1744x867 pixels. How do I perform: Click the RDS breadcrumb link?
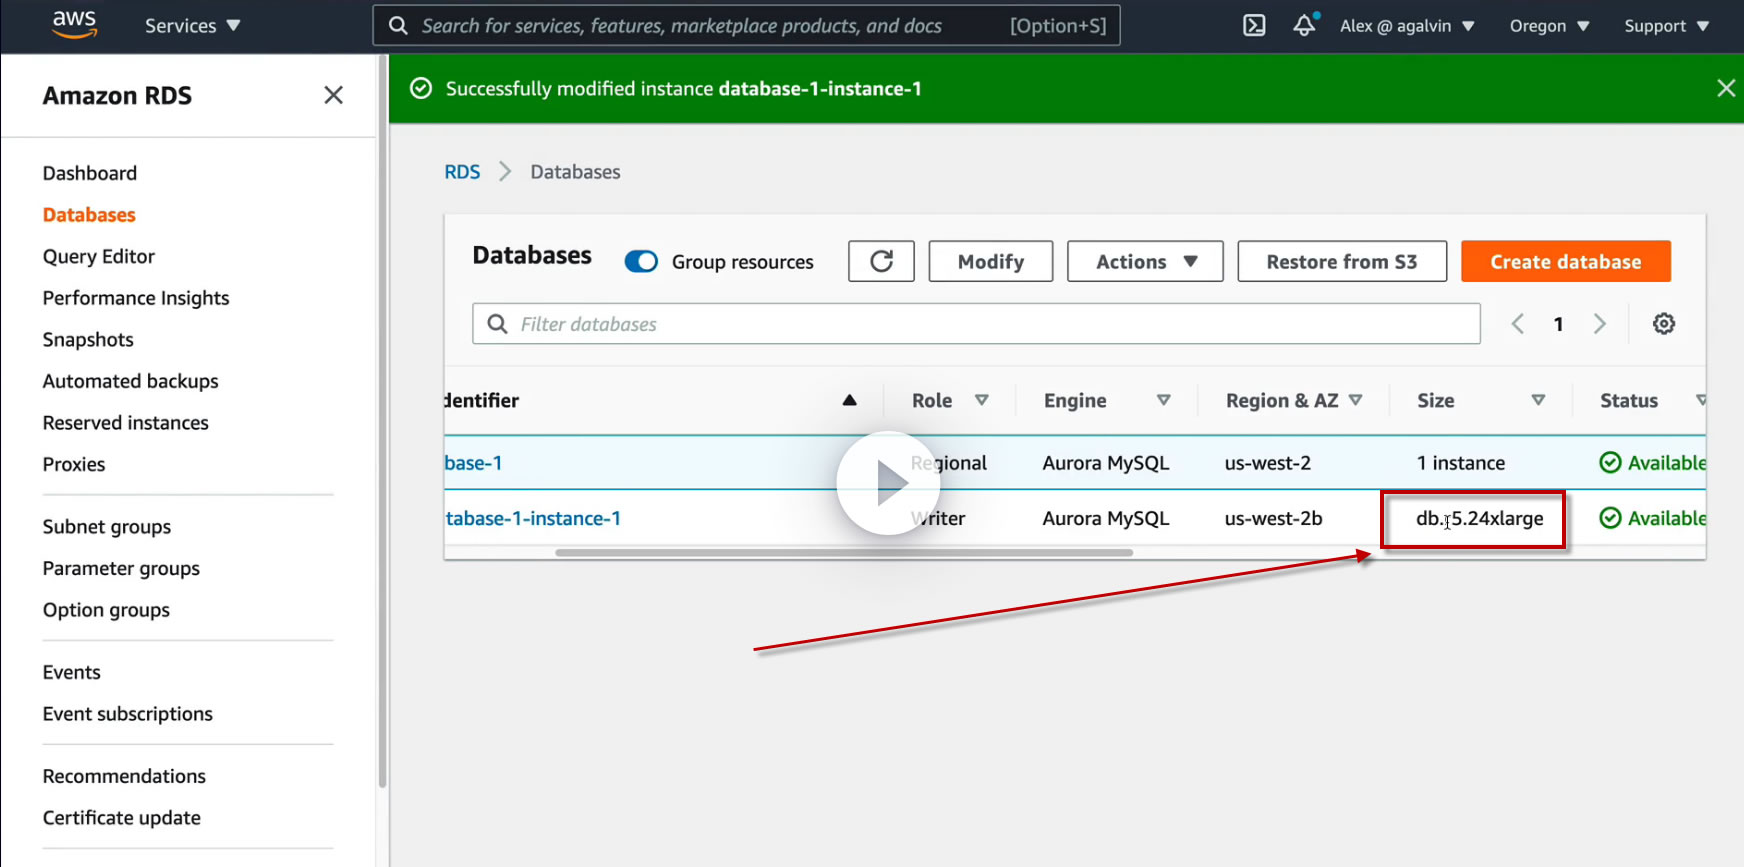[462, 172]
